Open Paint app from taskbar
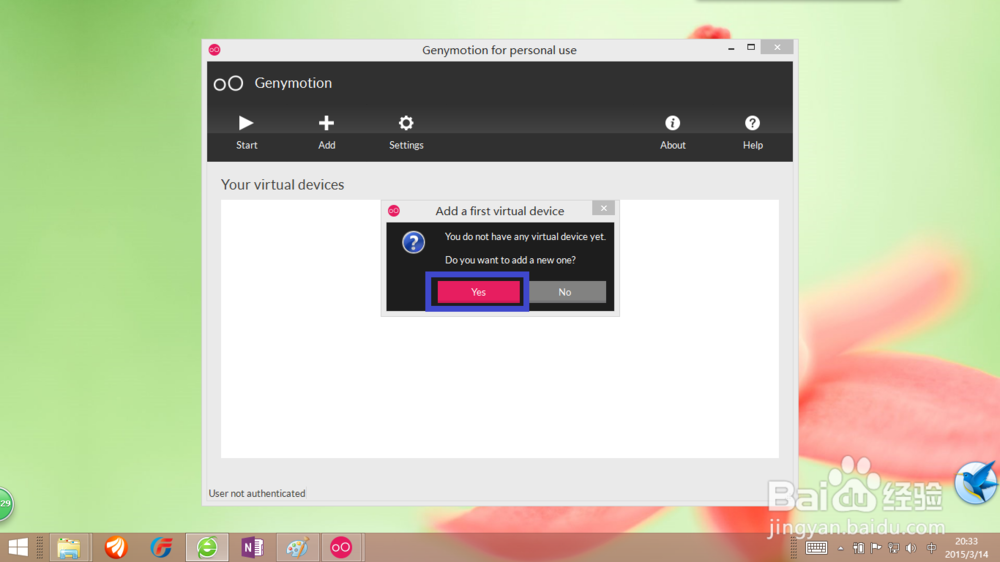 click(x=297, y=547)
